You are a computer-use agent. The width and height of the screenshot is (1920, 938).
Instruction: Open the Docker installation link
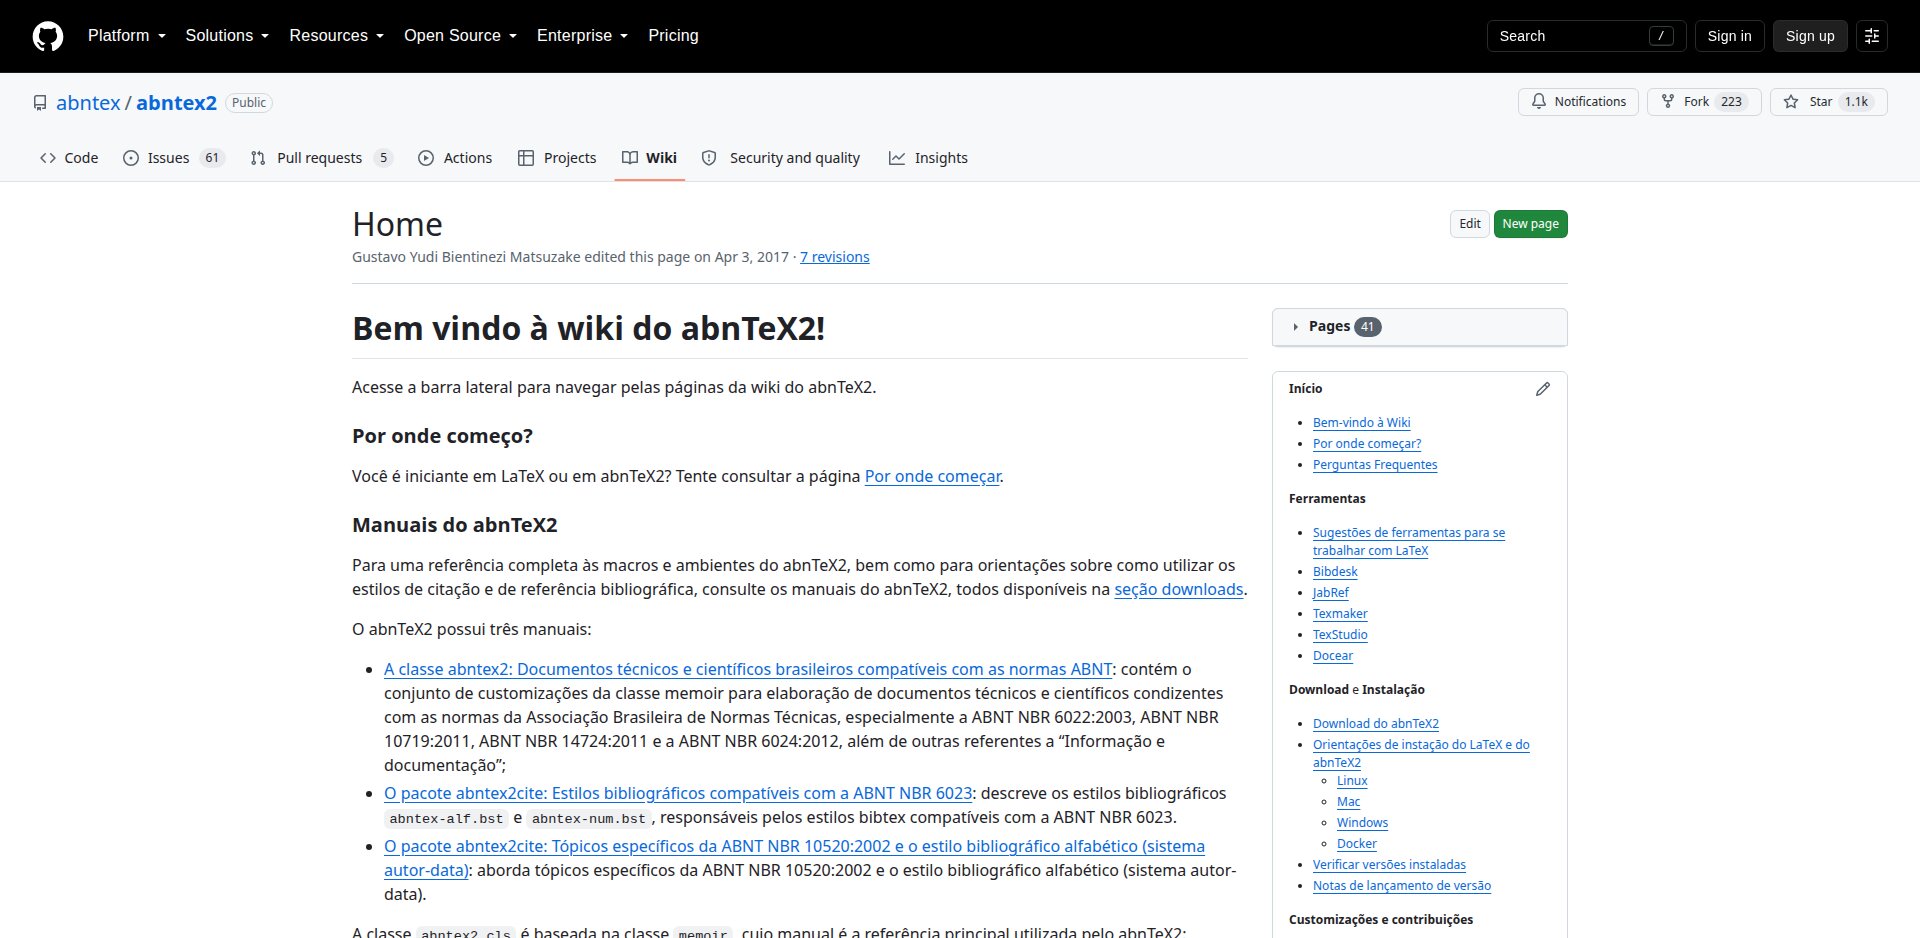(1357, 844)
